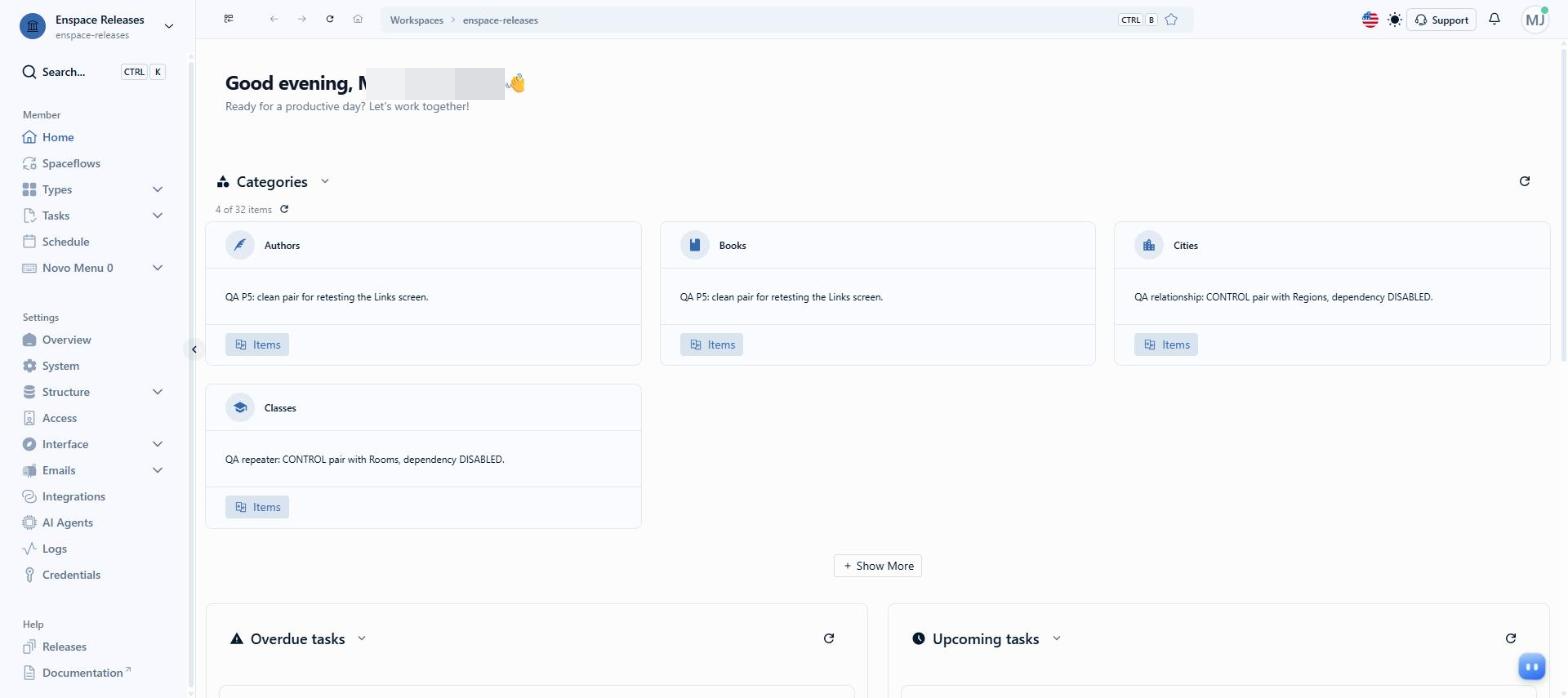Screen dimensions: 1568x698
Task: Click the Support button
Action: click(1441, 19)
